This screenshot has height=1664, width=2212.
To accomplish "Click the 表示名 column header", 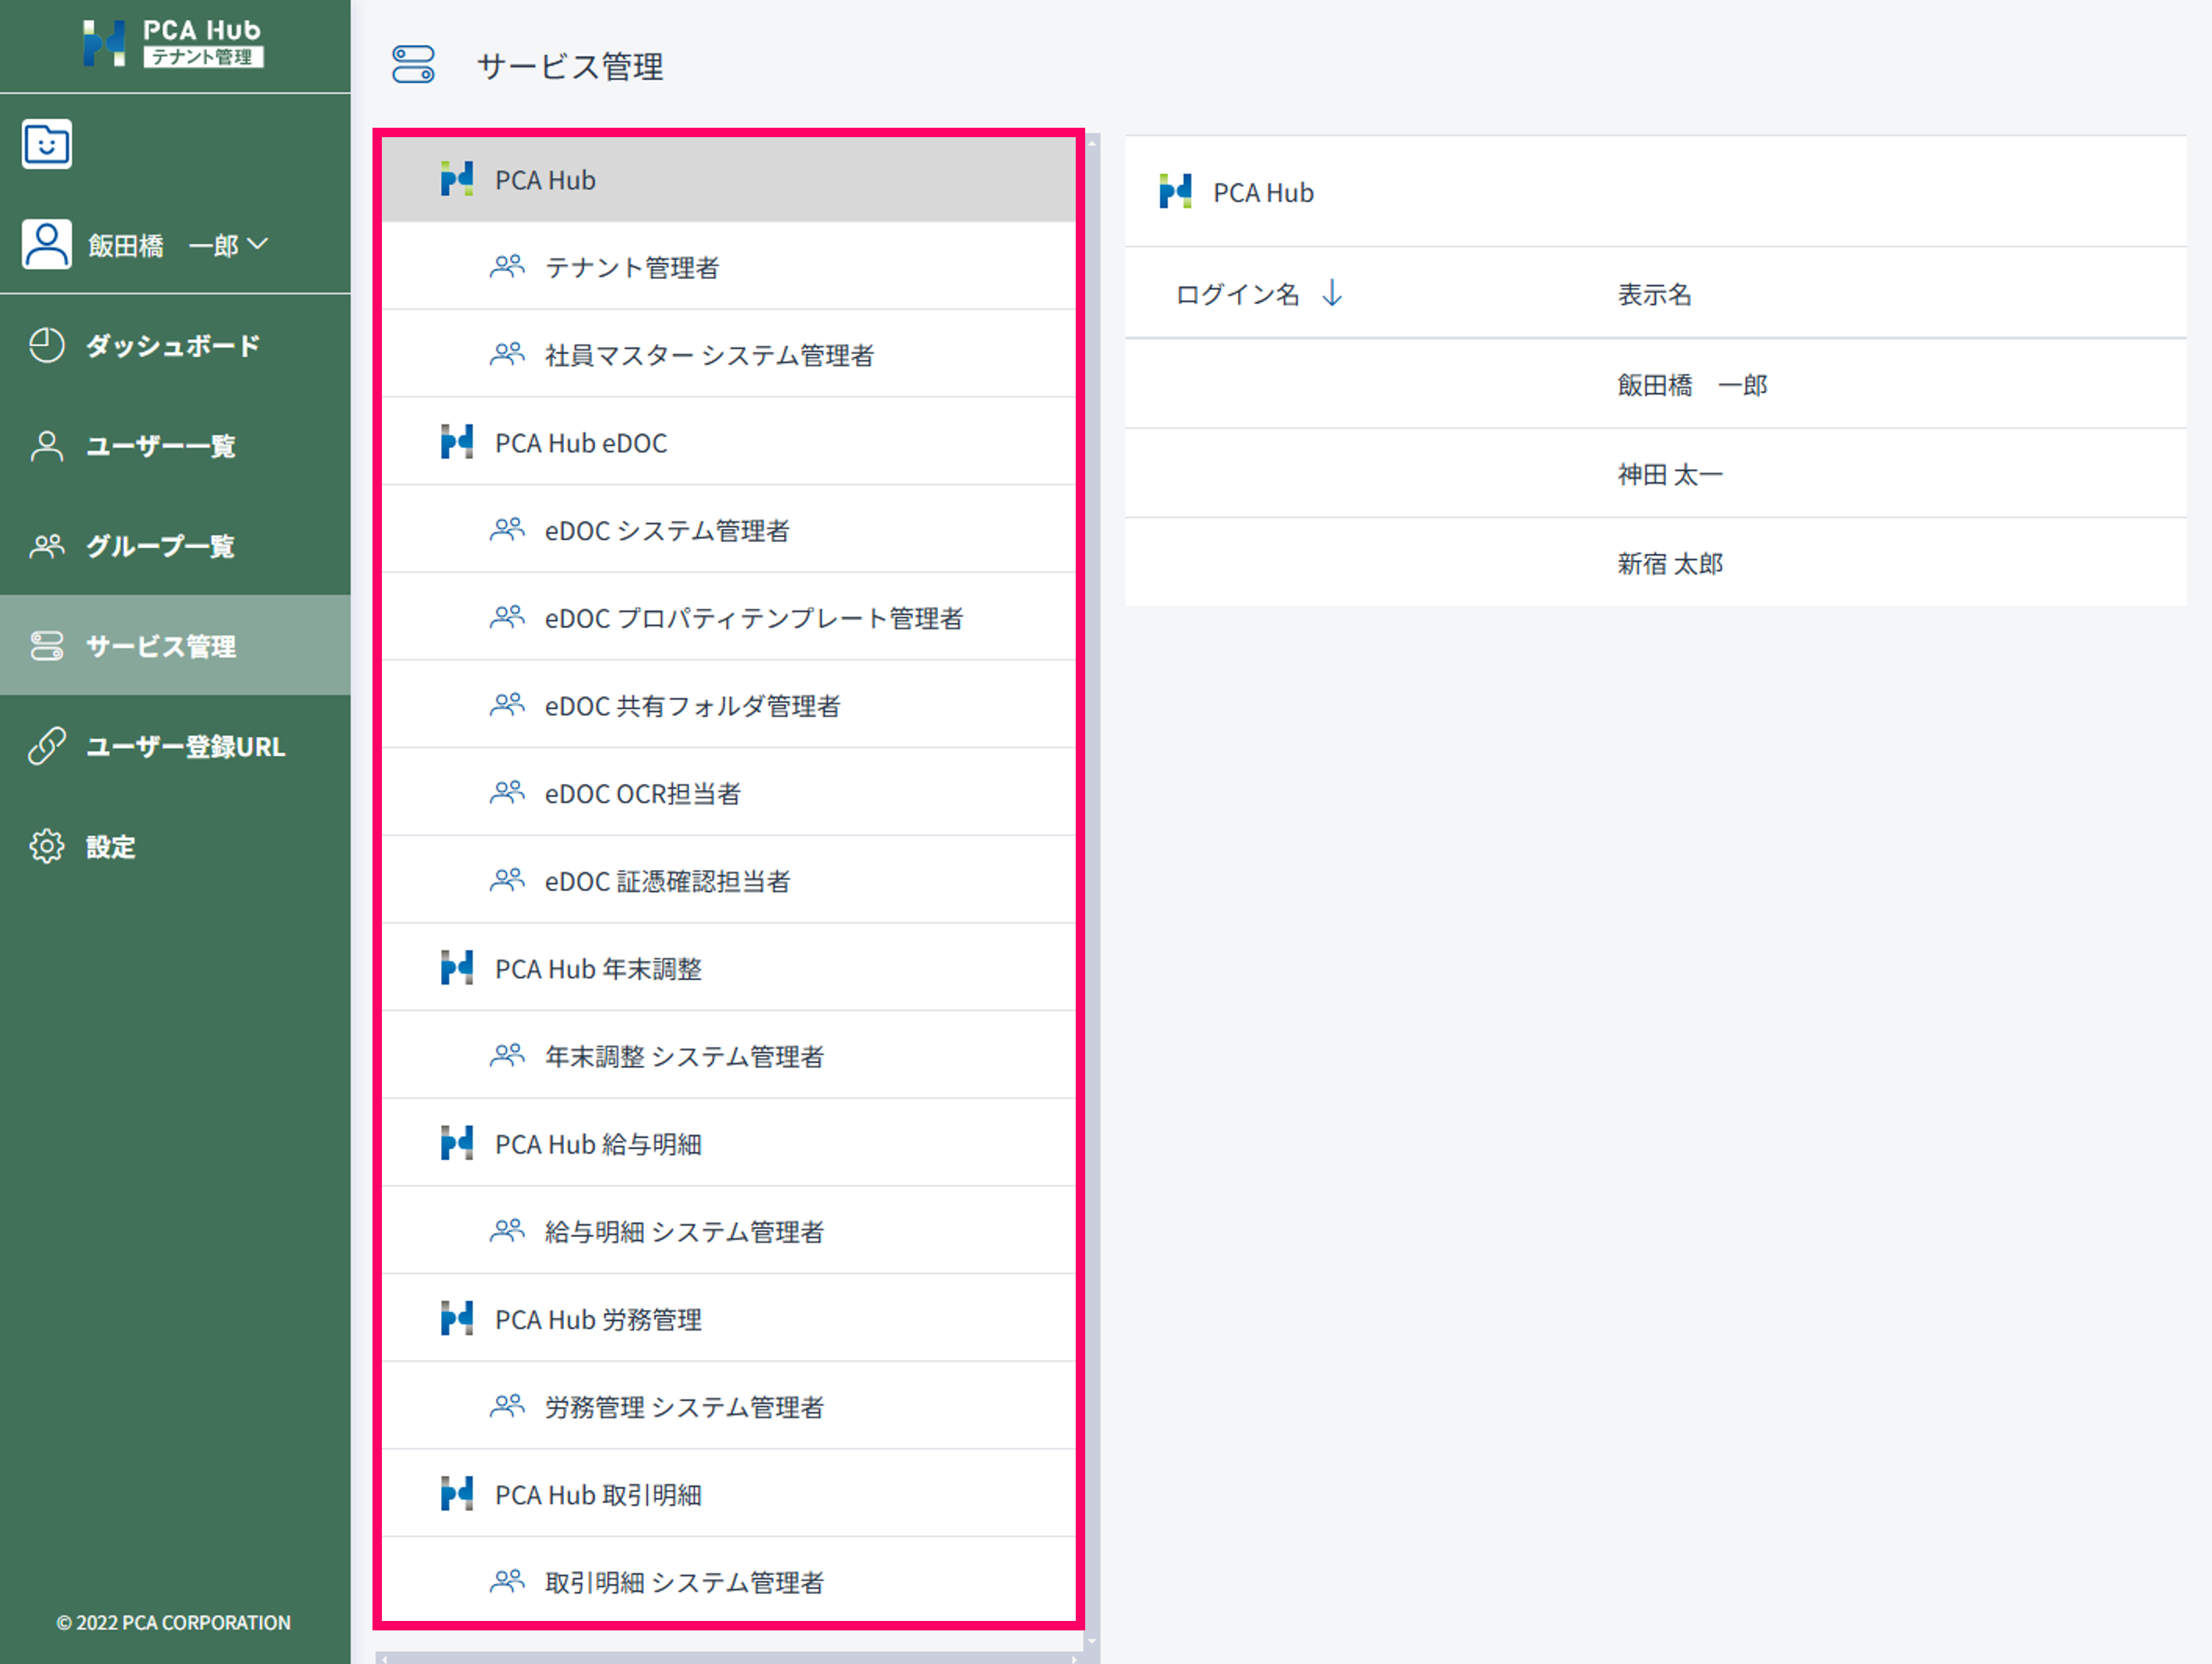I will click(x=1654, y=294).
